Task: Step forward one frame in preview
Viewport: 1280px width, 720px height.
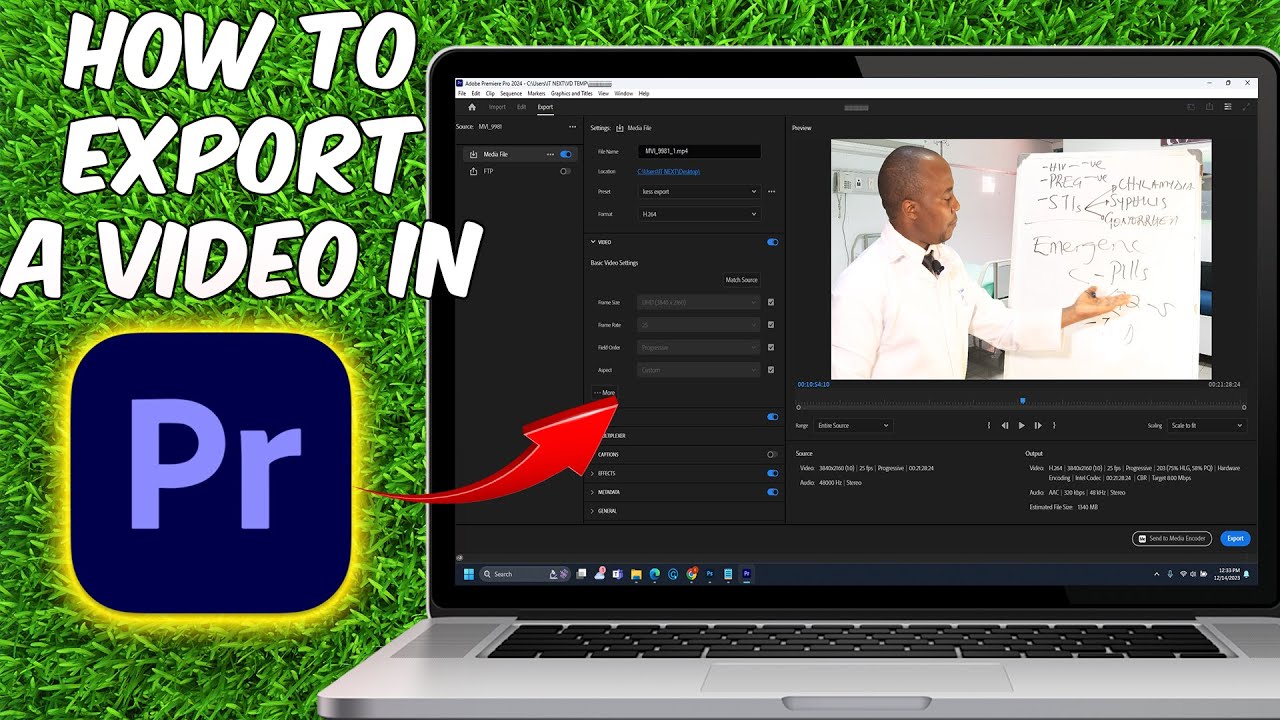Action: click(1038, 425)
